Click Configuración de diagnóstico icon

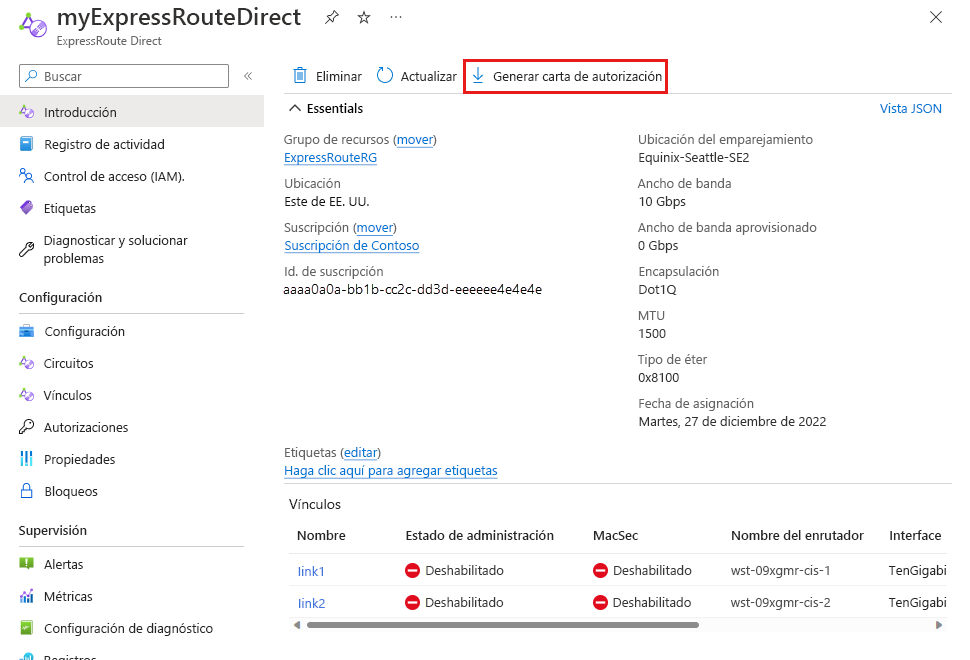27,628
